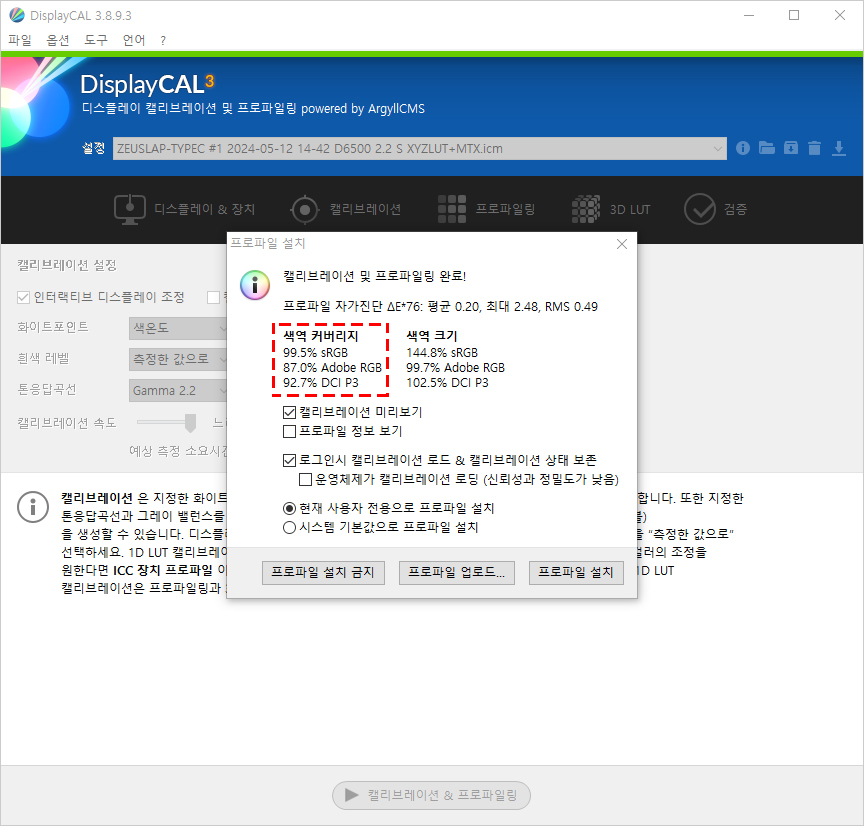Click the download/install arrow icon in header
This screenshot has height=826, width=864.
pyautogui.click(x=839, y=148)
